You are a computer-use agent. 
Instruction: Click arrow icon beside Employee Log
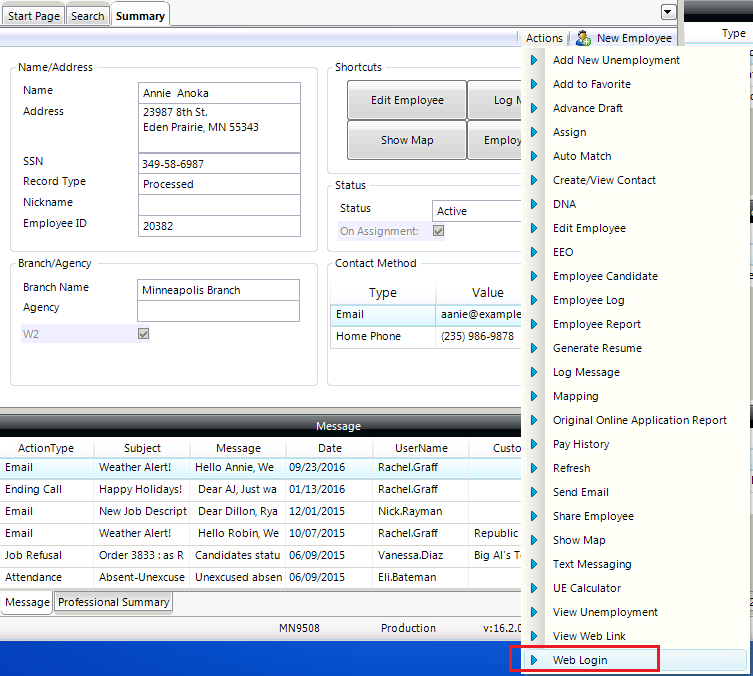point(534,300)
